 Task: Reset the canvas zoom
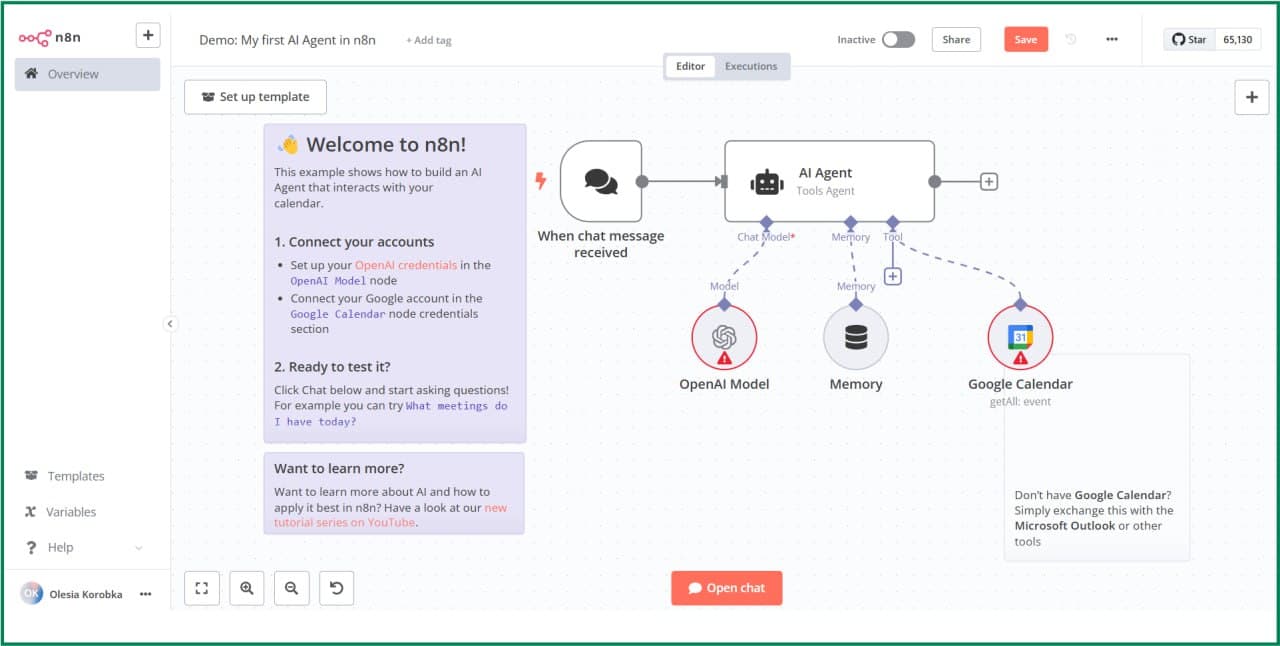coord(337,588)
